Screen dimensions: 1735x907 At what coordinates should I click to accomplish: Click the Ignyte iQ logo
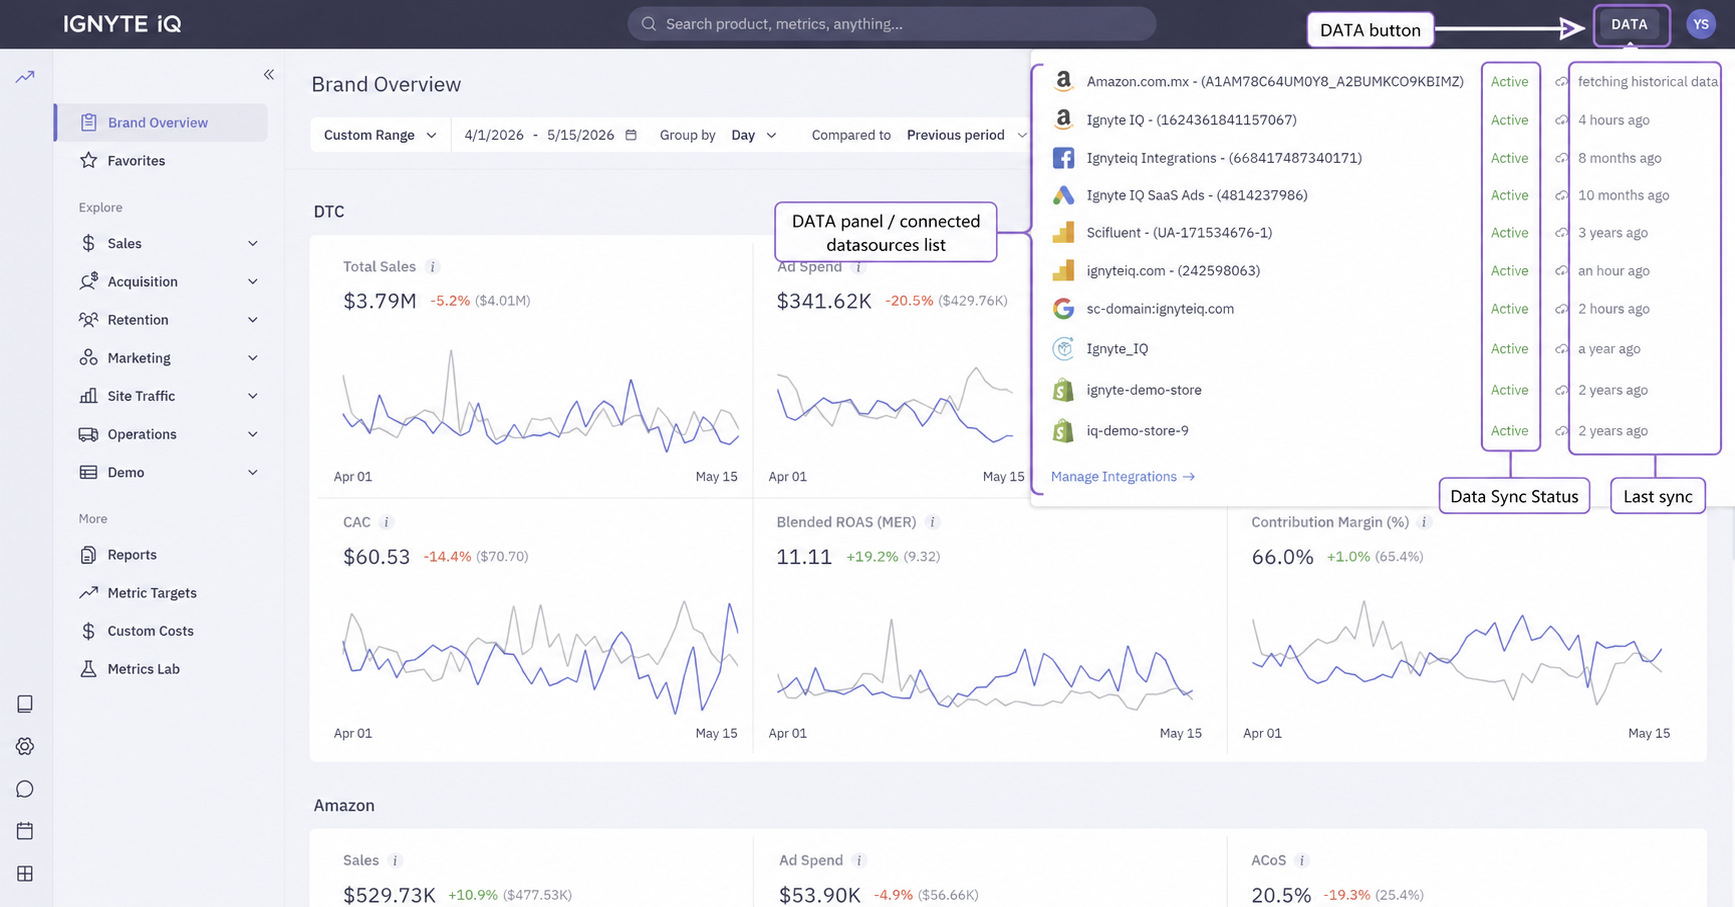[x=122, y=24]
